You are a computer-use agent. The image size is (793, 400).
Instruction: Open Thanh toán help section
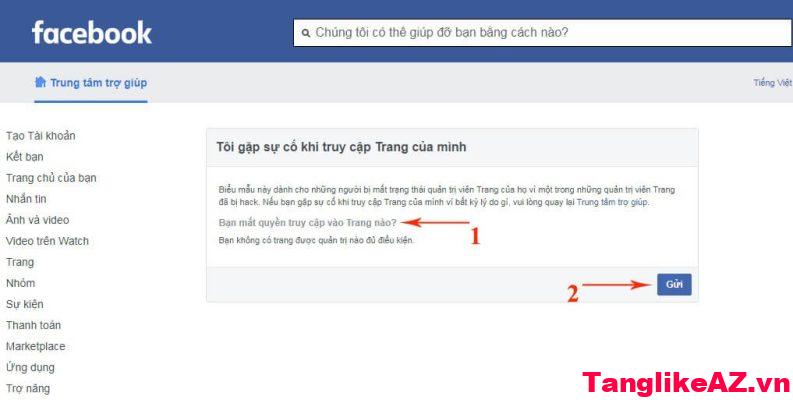click(33, 325)
